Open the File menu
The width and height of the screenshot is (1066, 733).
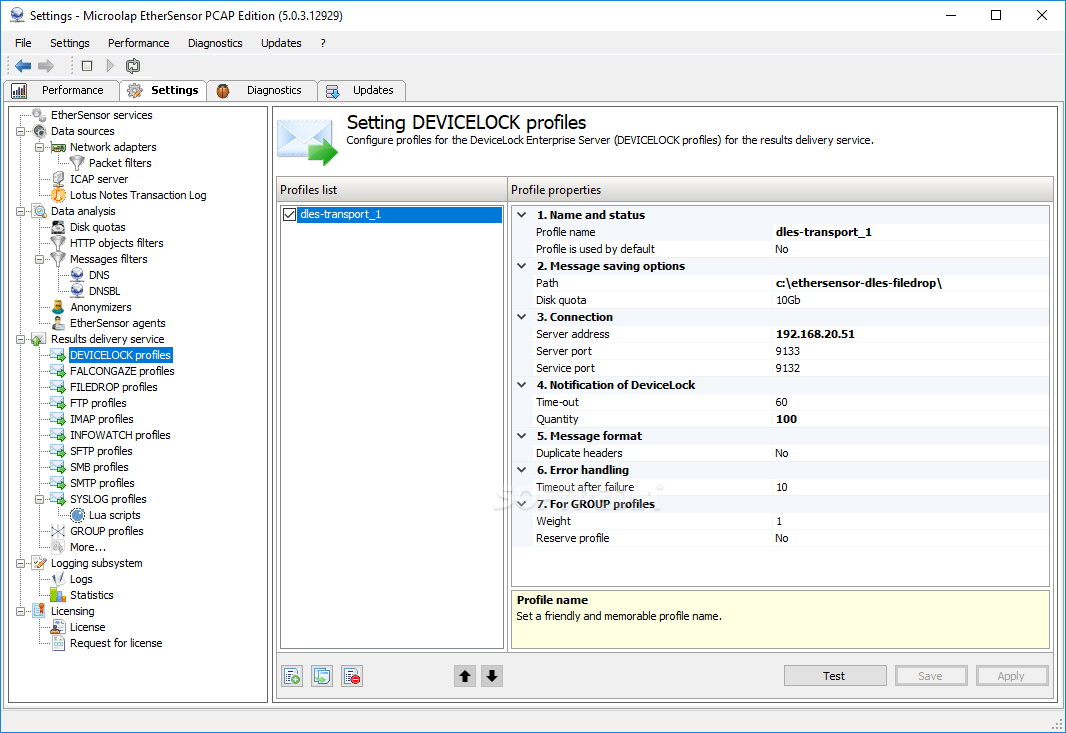(23, 43)
